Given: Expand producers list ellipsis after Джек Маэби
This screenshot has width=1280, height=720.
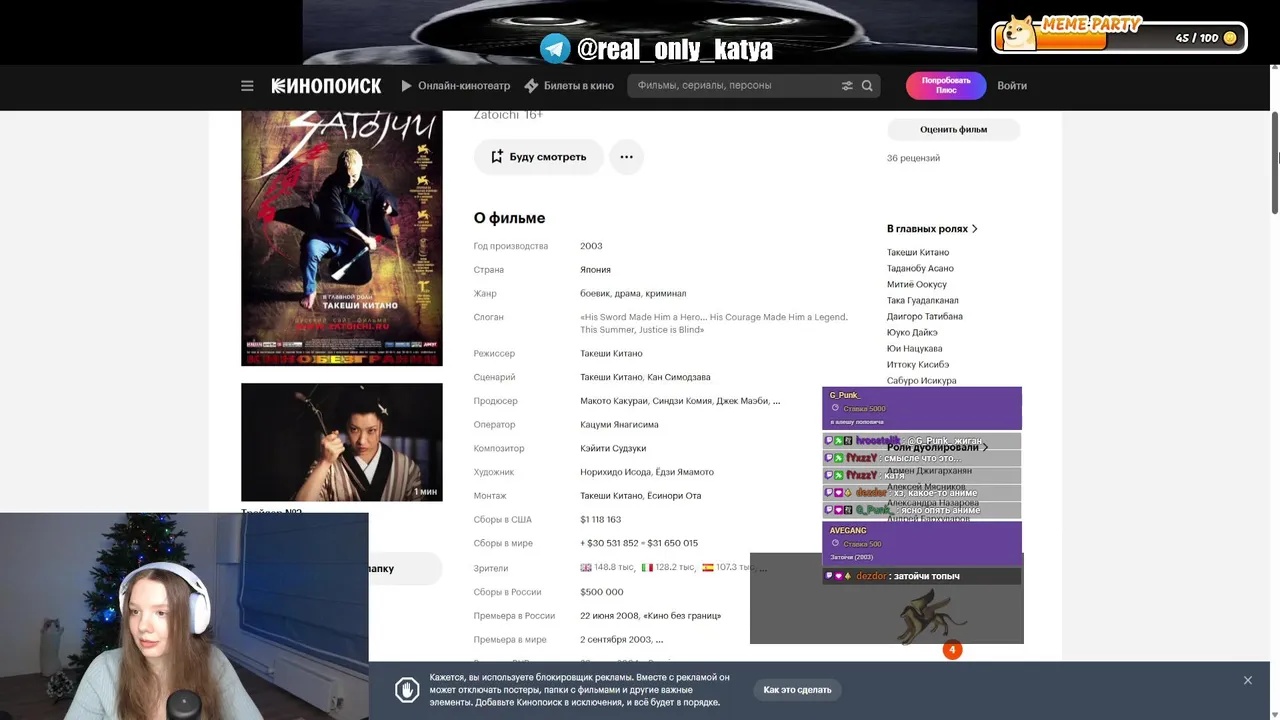Looking at the screenshot, I should (x=777, y=401).
